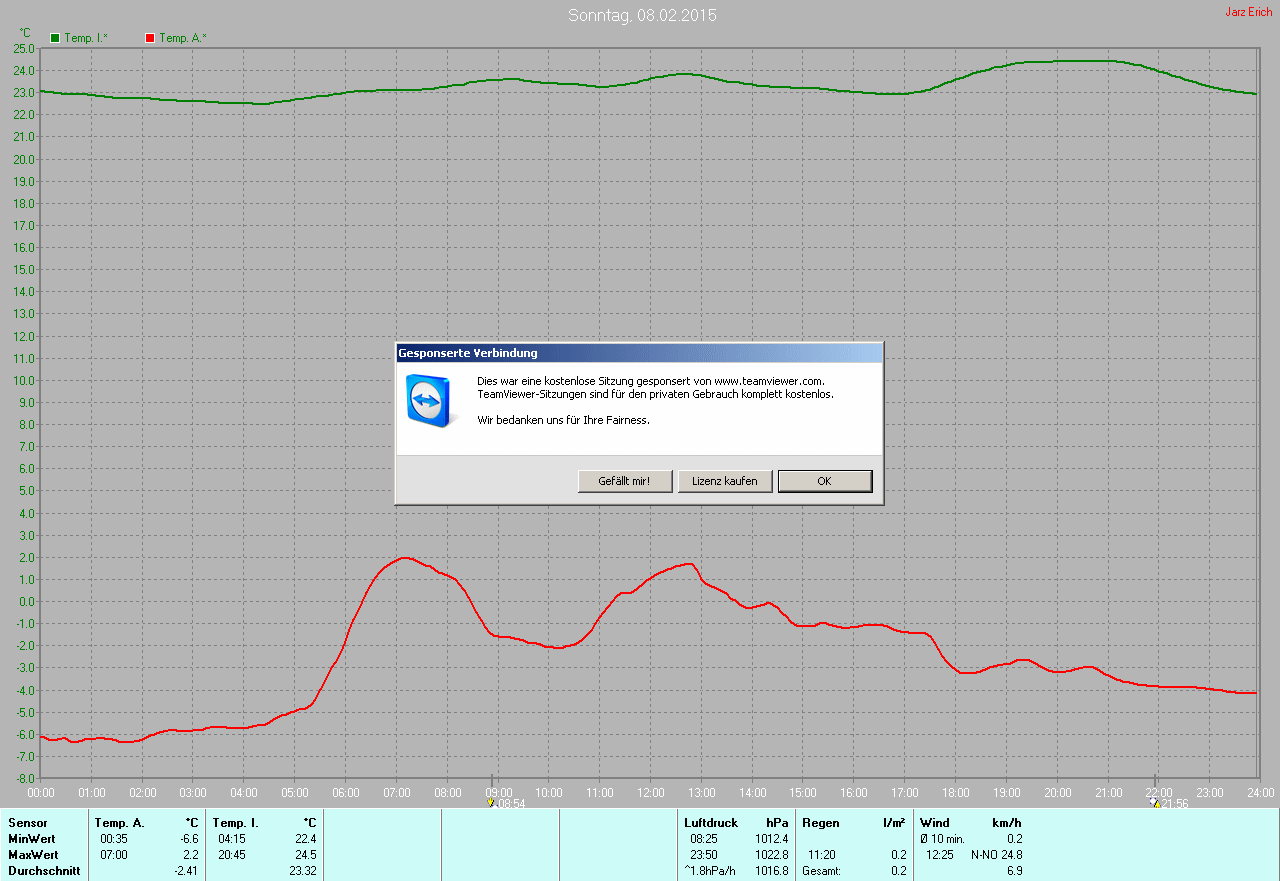1280x881 pixels.
Task: Click the Lizenz kaufen button
Action: pos(725,481)
